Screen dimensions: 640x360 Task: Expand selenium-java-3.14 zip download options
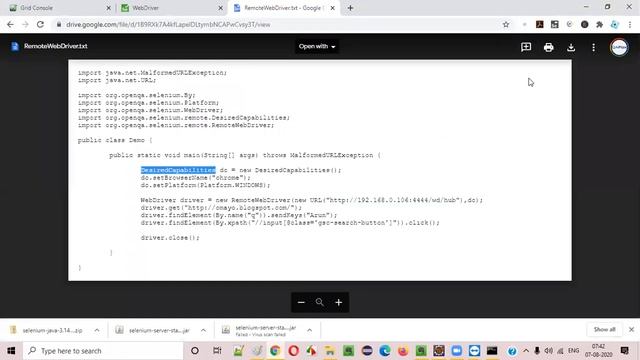pos(97,330)
